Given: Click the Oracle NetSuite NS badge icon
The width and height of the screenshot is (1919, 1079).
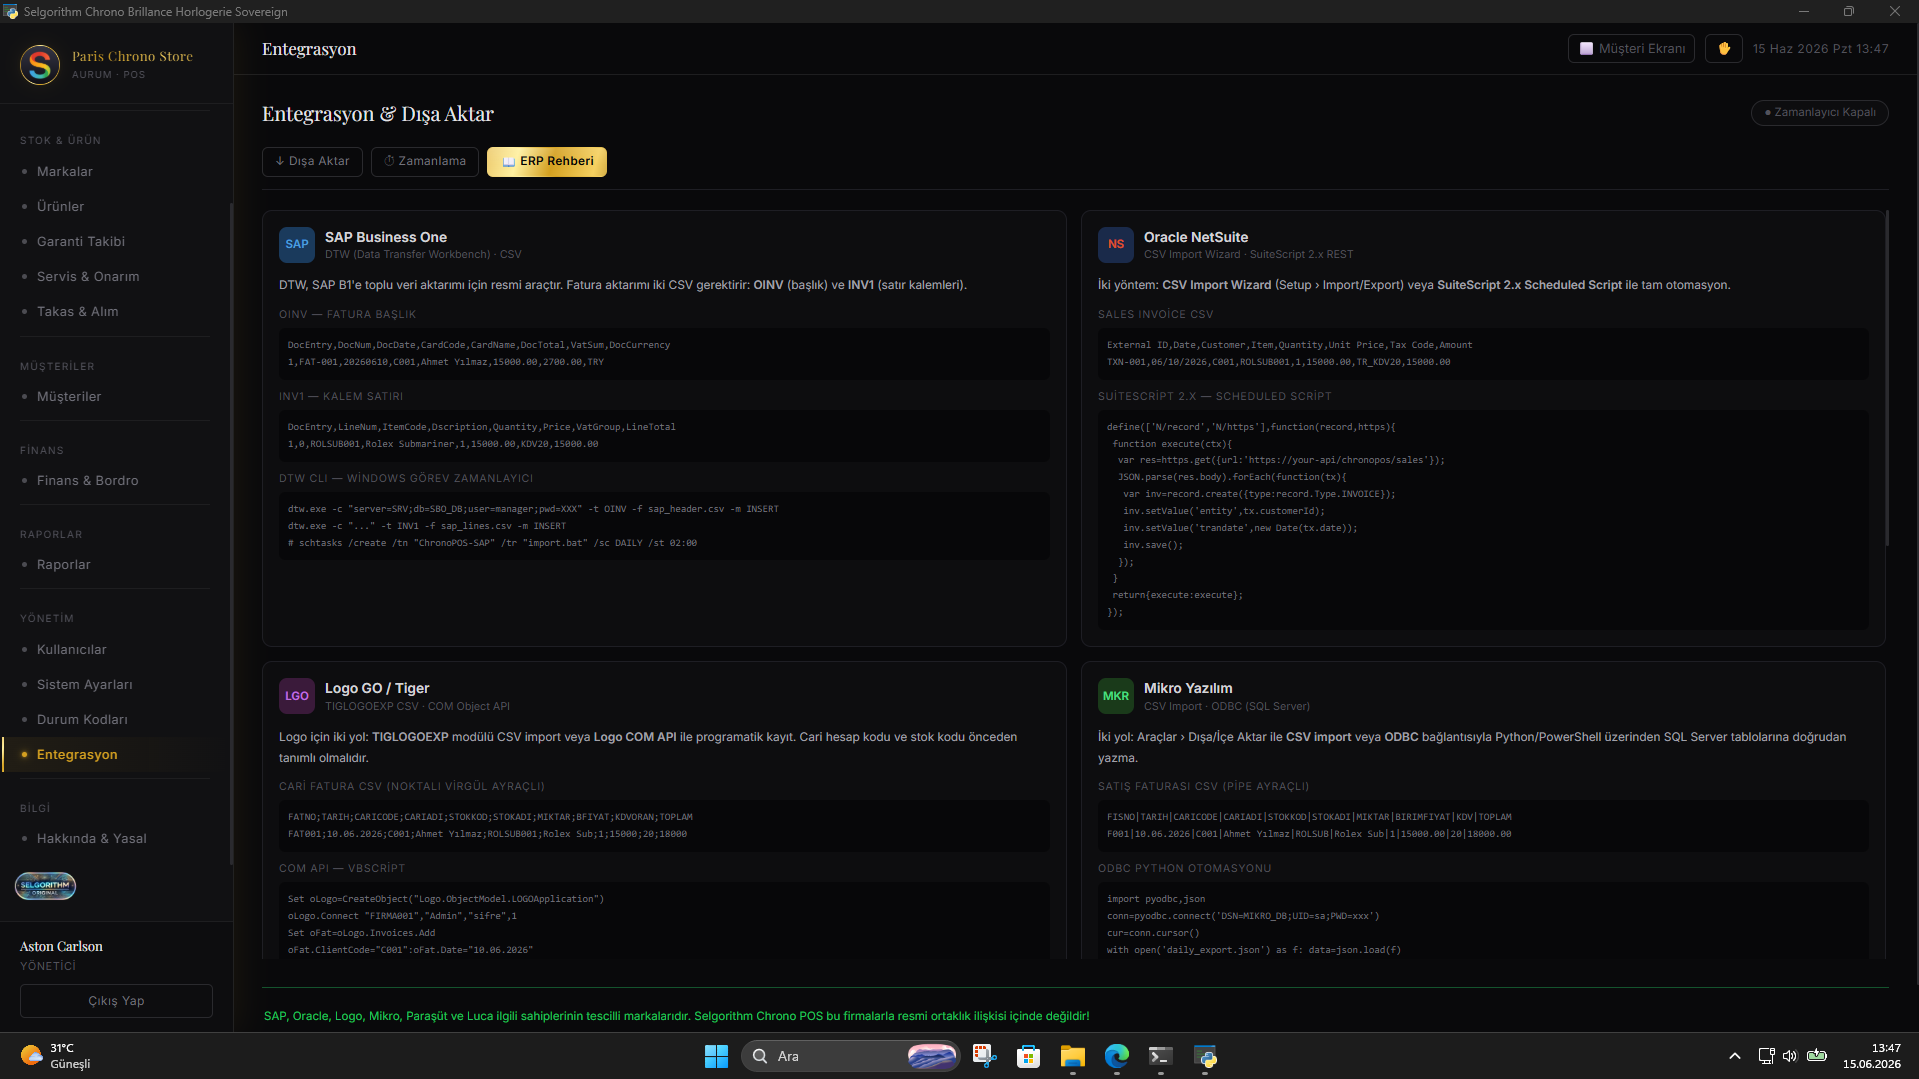Looking at the screenshot, I should [x=1116, y=244].
